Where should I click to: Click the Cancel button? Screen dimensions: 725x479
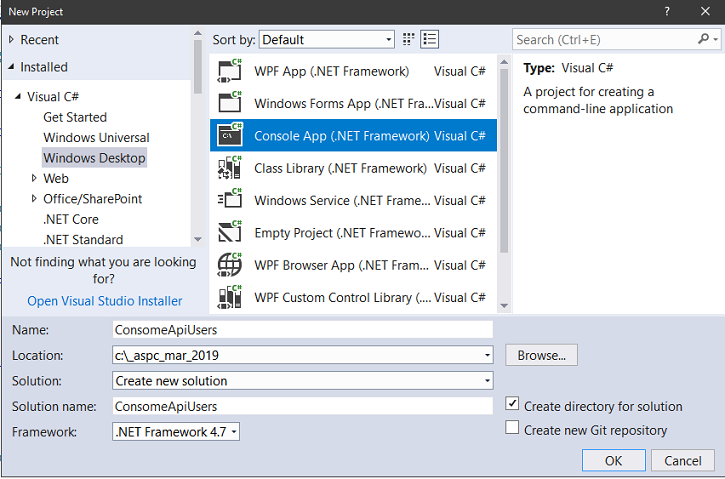682,461
